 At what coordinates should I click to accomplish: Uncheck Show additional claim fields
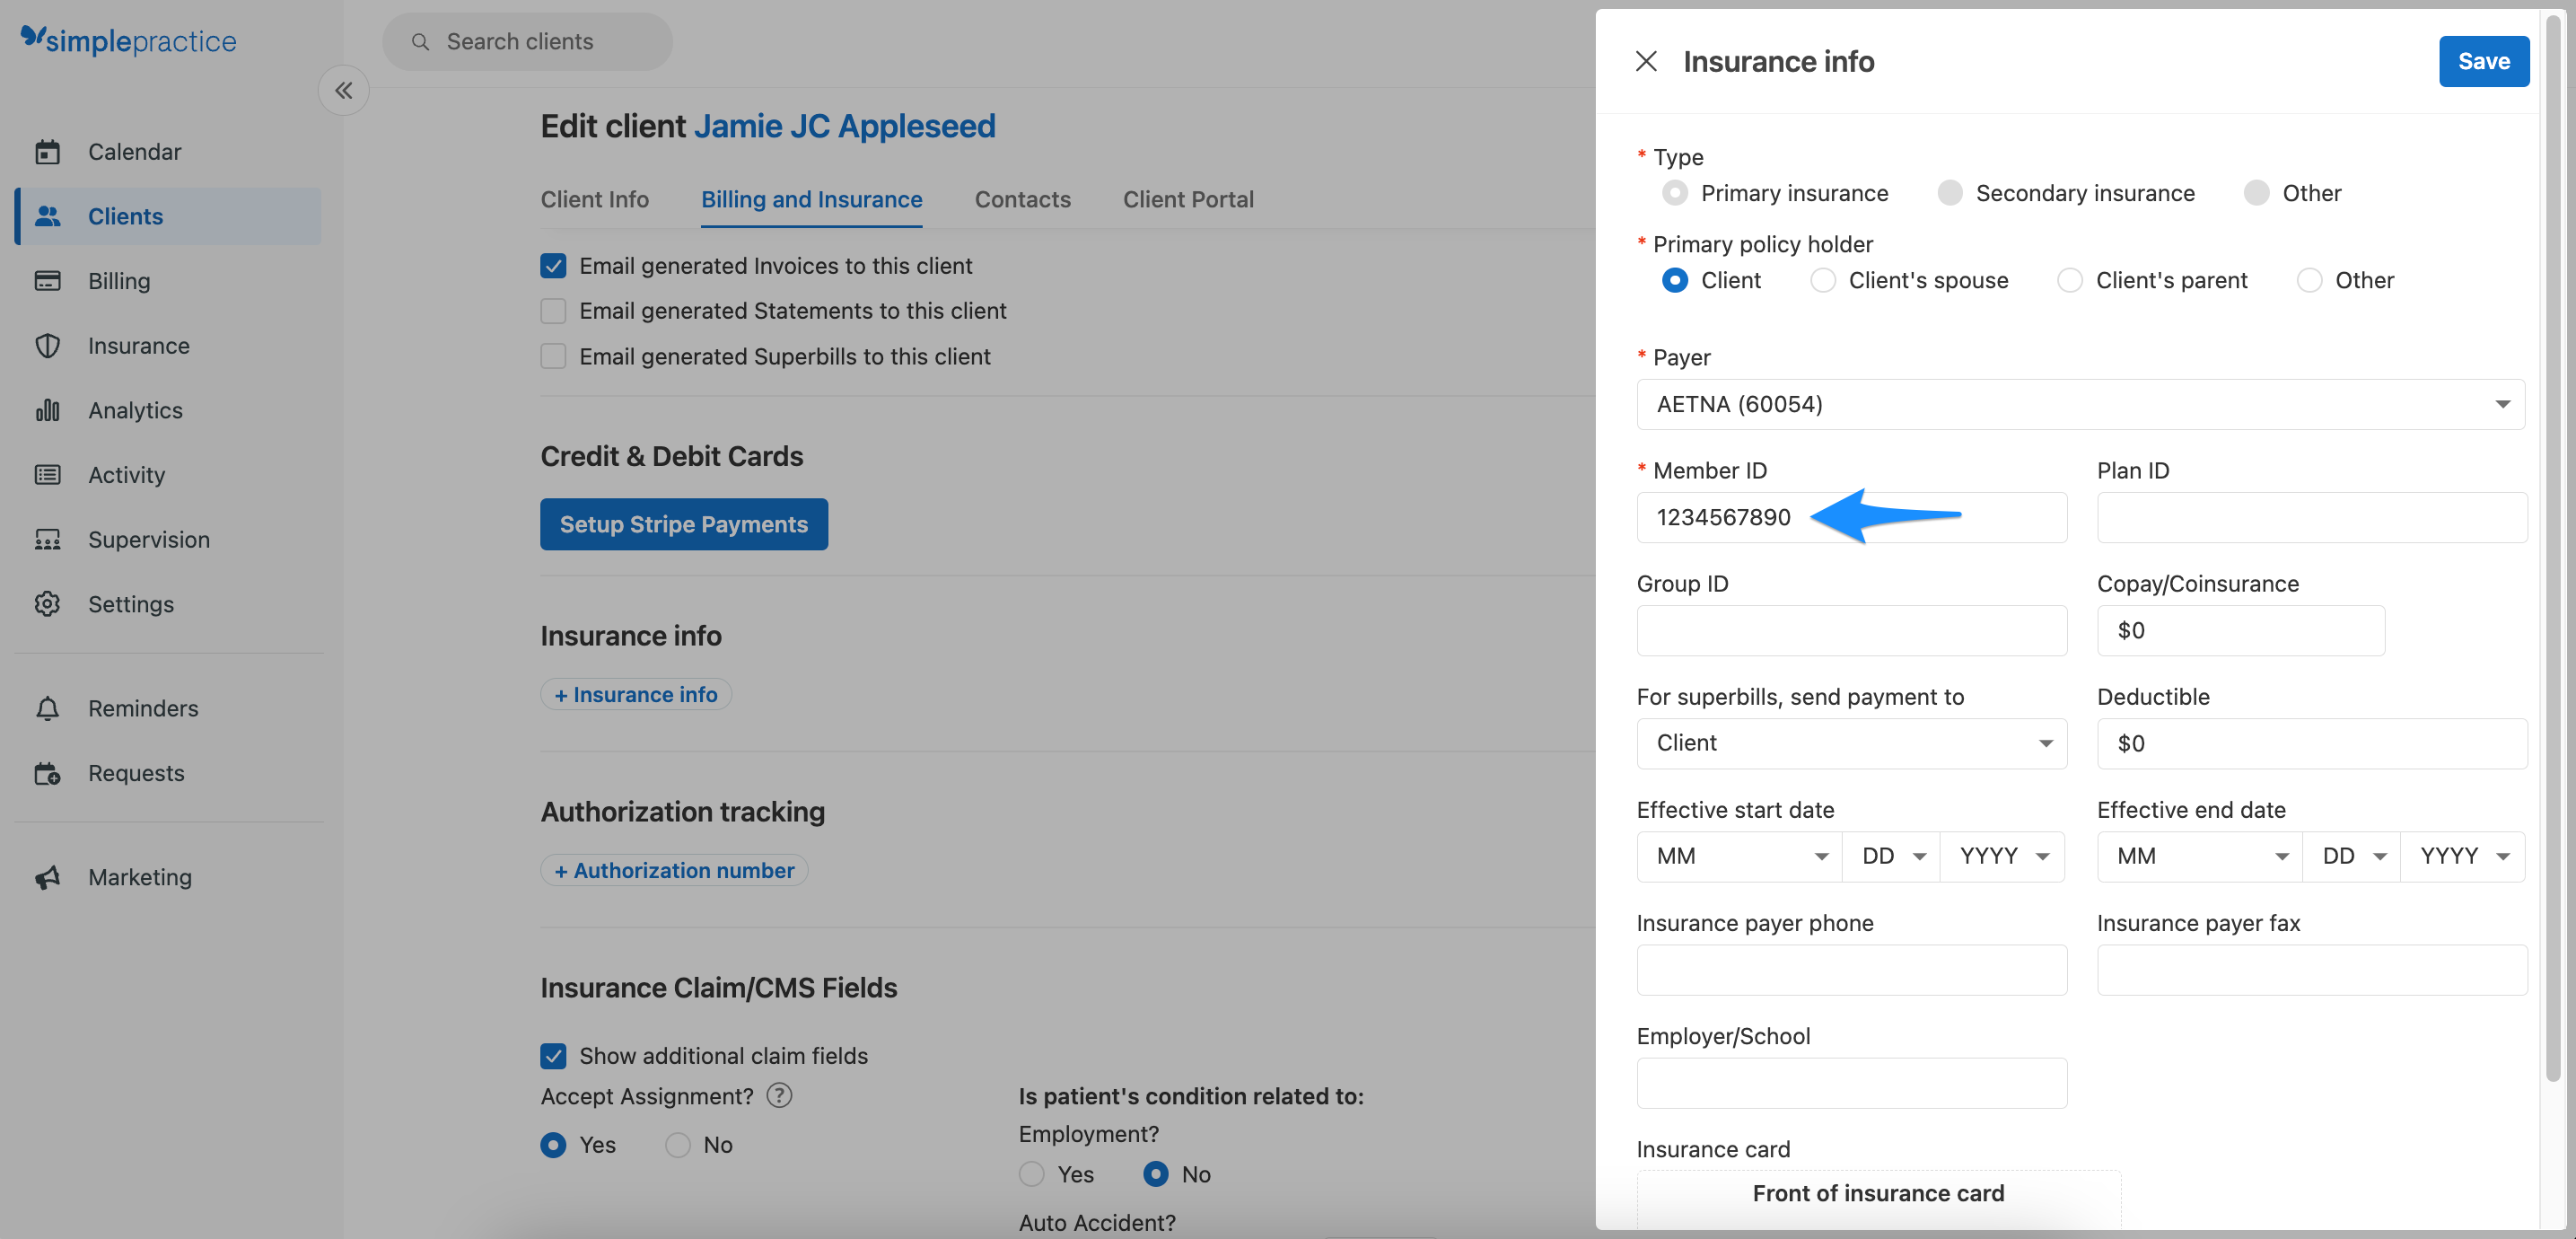click(553, 1056)
